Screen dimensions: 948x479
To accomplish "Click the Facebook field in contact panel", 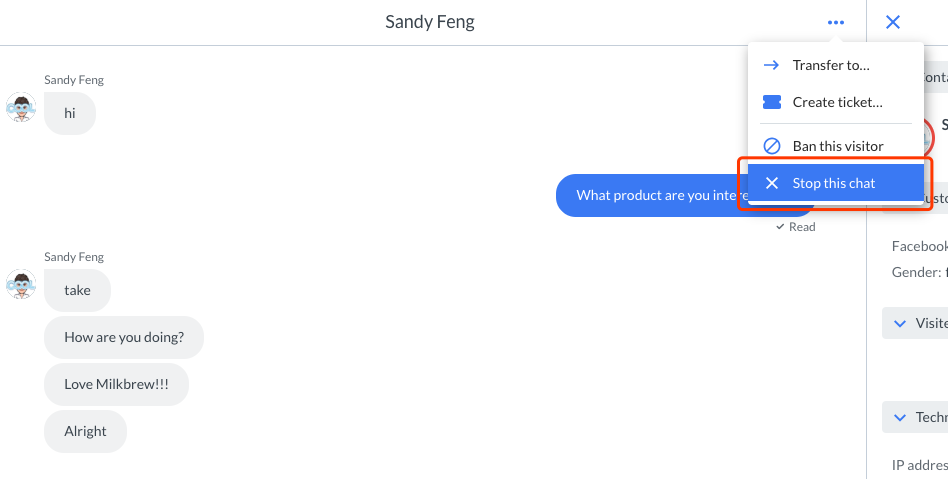I will [x=919, y=246].
